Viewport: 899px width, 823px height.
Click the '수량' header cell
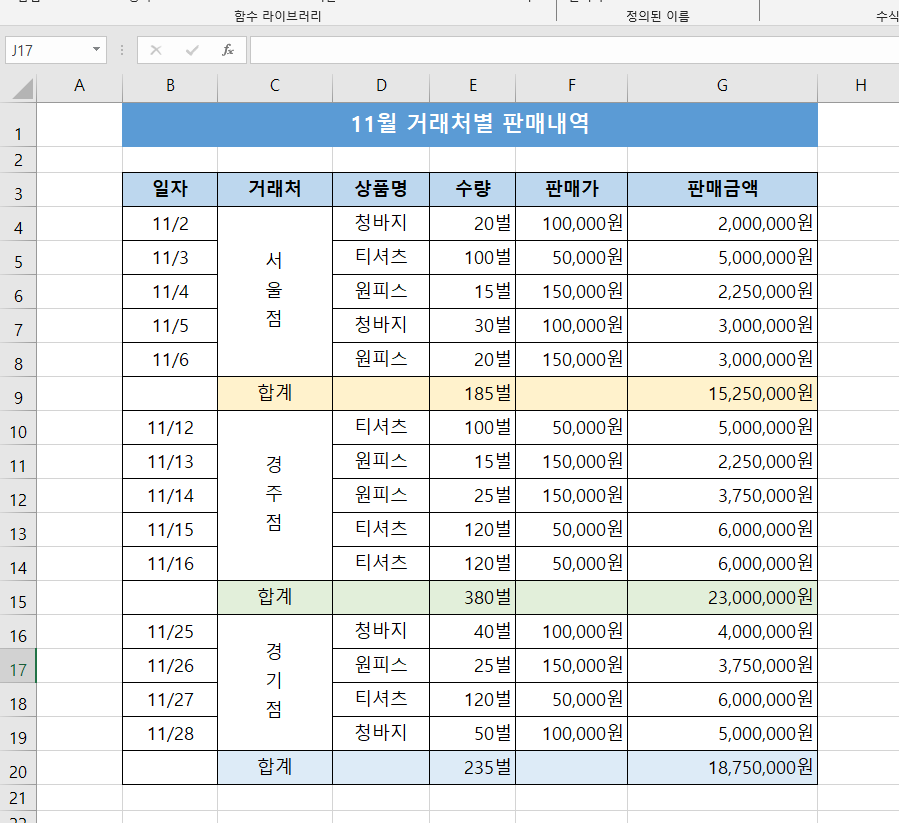coord(473,189)
